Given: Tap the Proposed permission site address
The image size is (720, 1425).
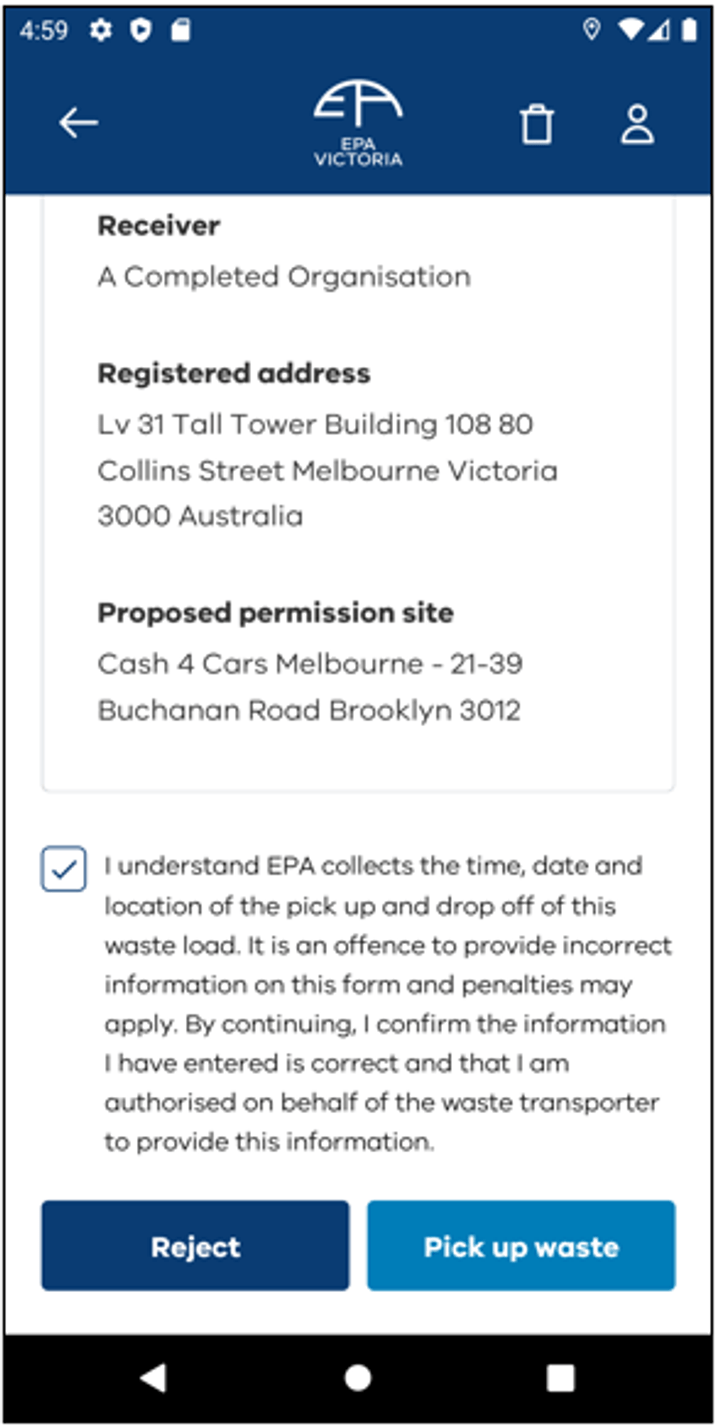Looking at the screenshot, I should (x=310, y=686).
